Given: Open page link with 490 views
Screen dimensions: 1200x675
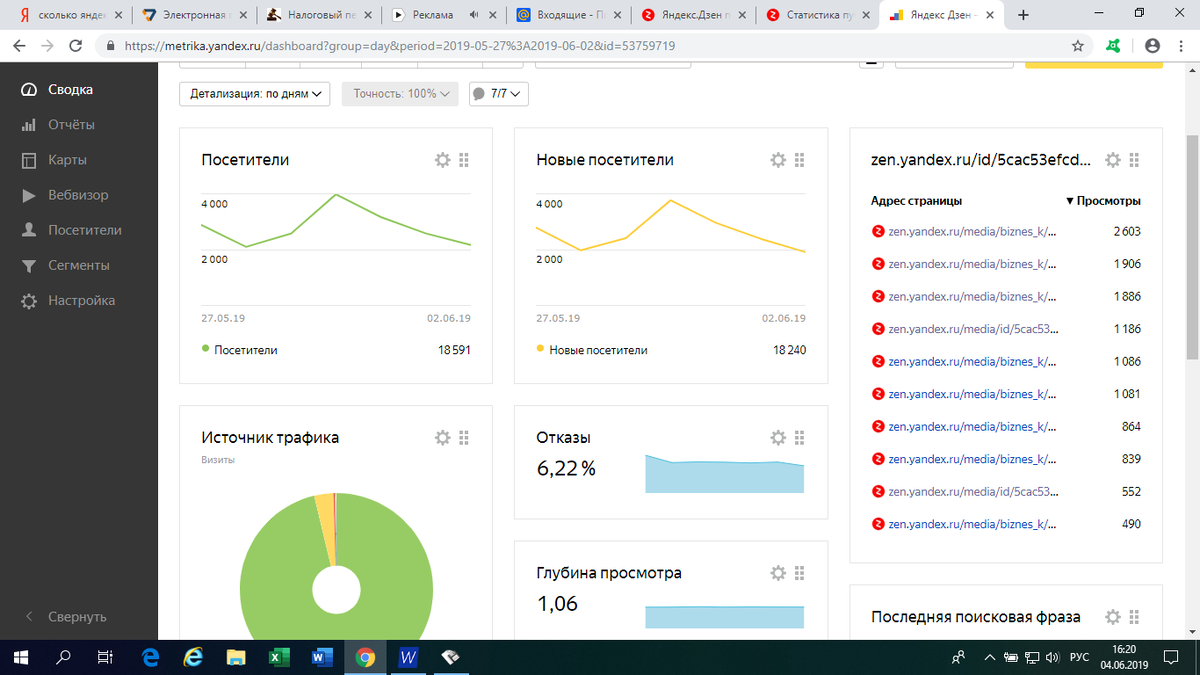Looking at the screenshot, I should point(971,524).
